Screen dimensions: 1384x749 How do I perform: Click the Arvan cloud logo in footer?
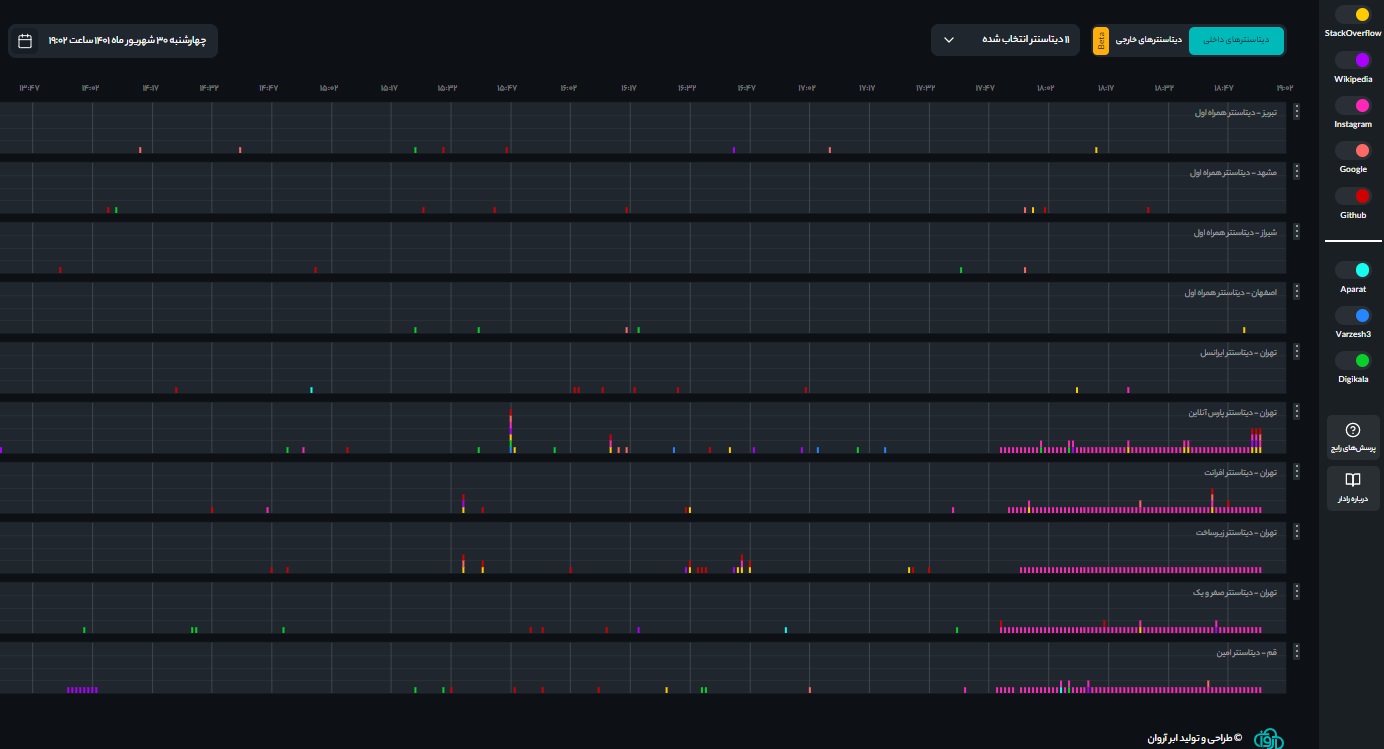coord(1268,738)
